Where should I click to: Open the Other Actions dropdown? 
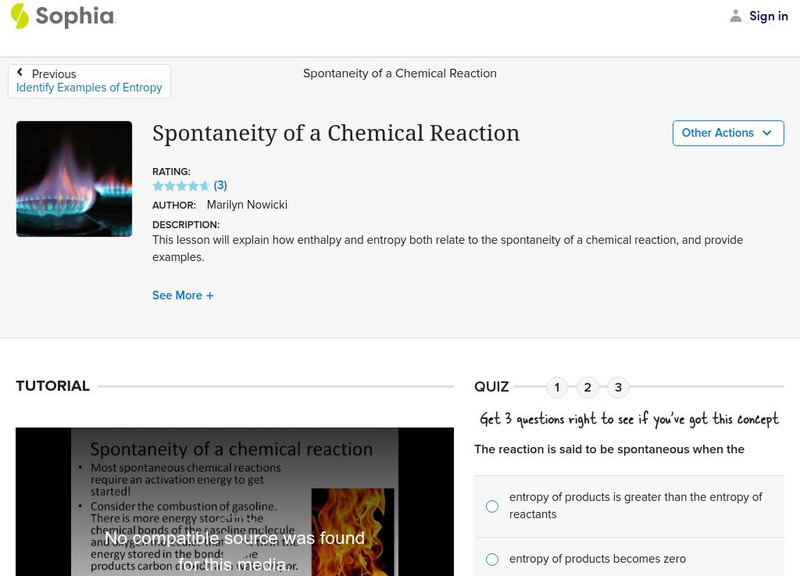click(x=727, y=133)
